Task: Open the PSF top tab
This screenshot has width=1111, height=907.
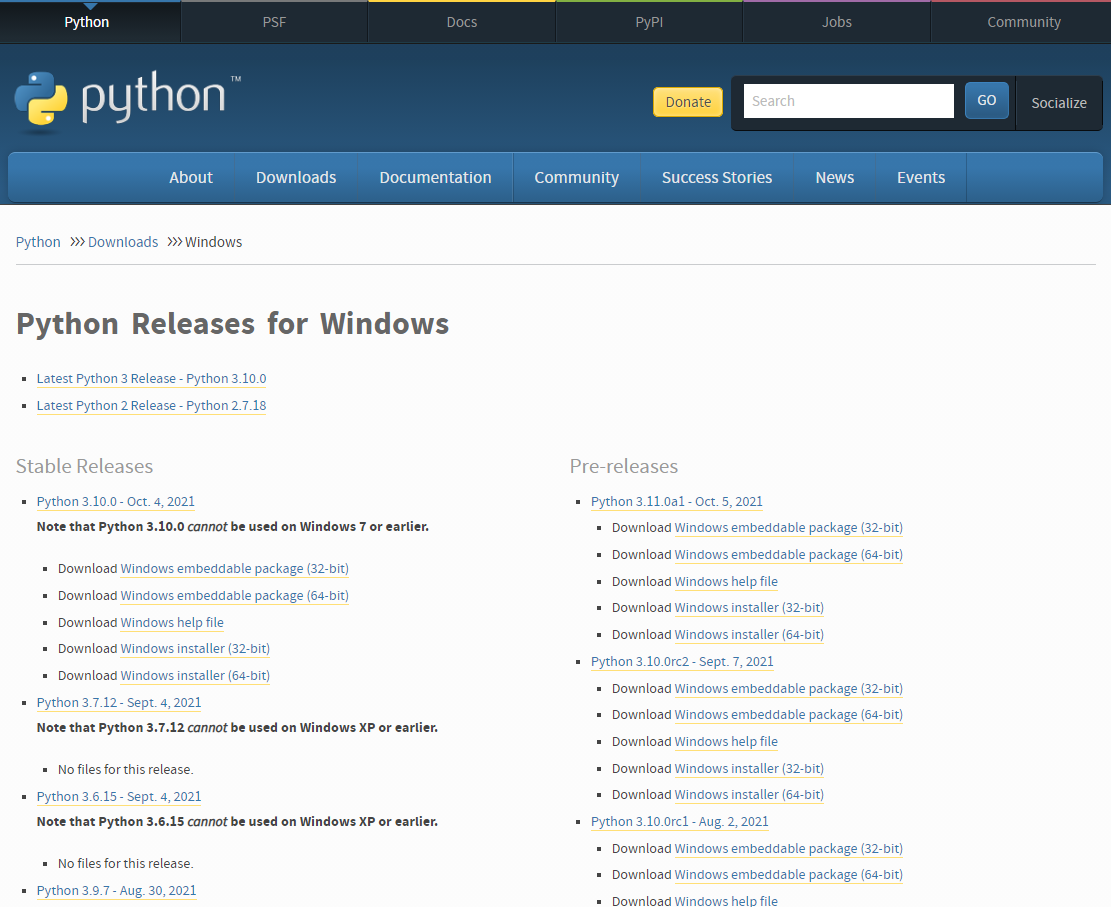Action: pos(274,22)
